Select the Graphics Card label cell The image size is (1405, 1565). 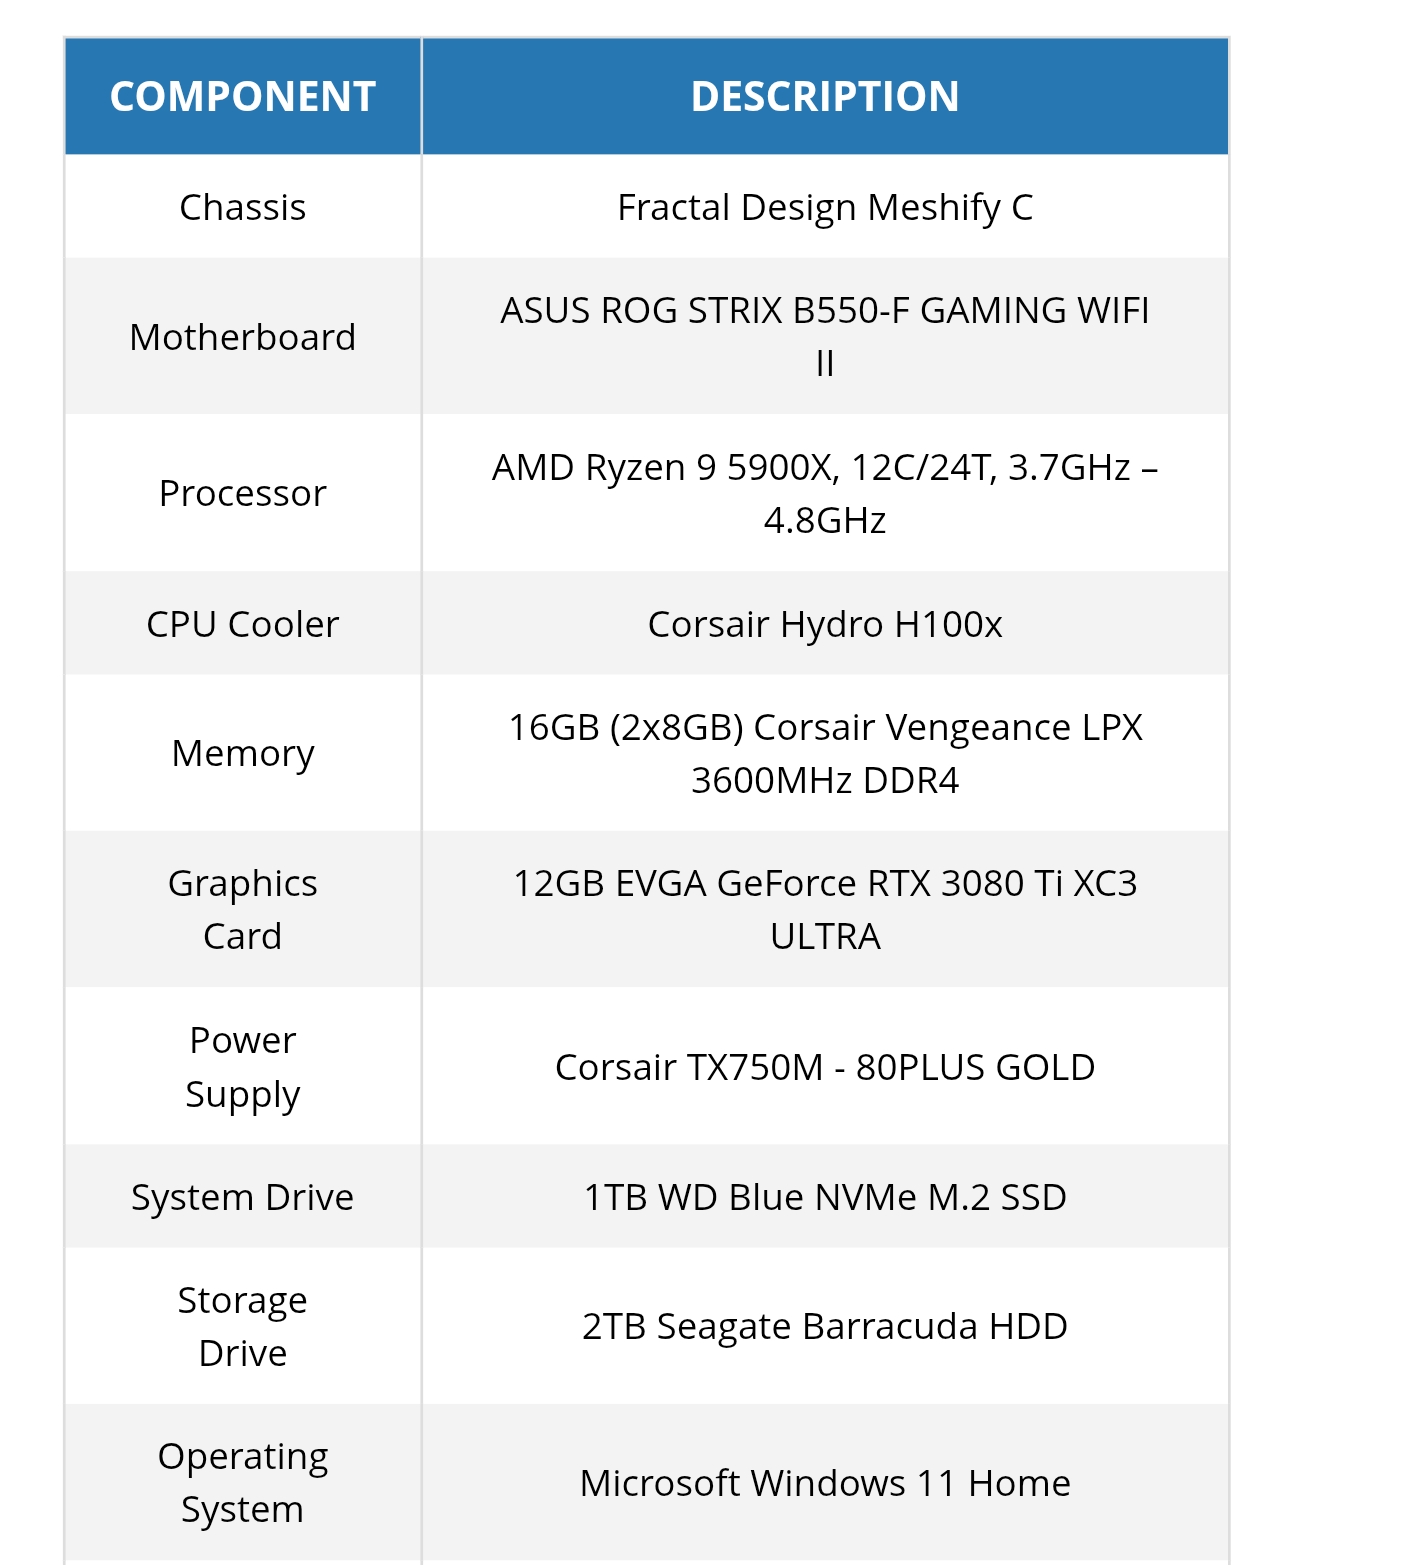click(242, 909)
